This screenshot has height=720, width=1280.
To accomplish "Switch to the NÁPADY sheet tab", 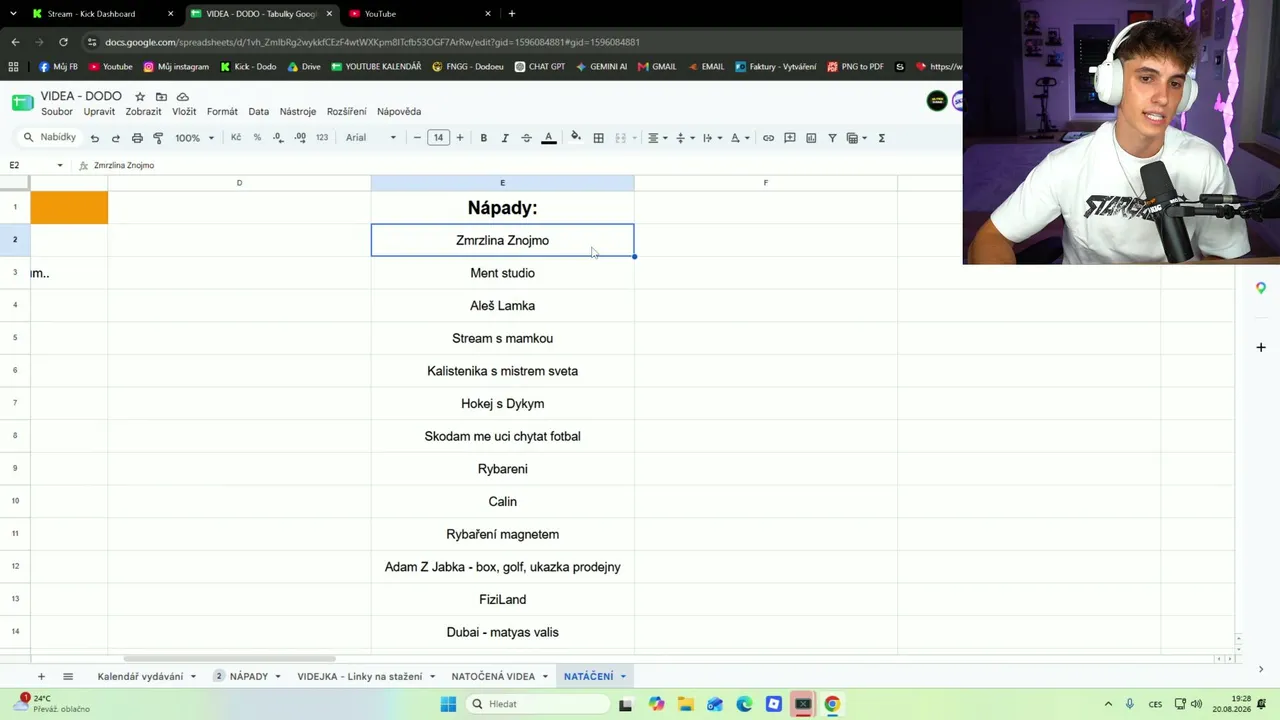I will (x=249, y=677).
